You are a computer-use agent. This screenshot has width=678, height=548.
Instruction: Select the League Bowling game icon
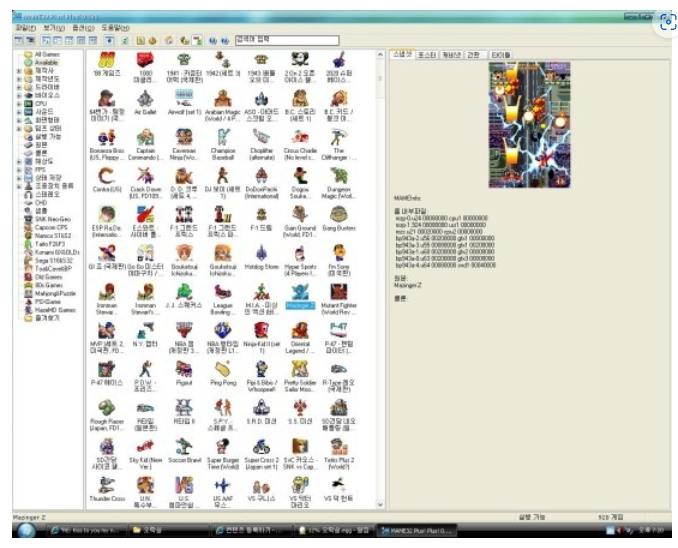tap(223, 299)
